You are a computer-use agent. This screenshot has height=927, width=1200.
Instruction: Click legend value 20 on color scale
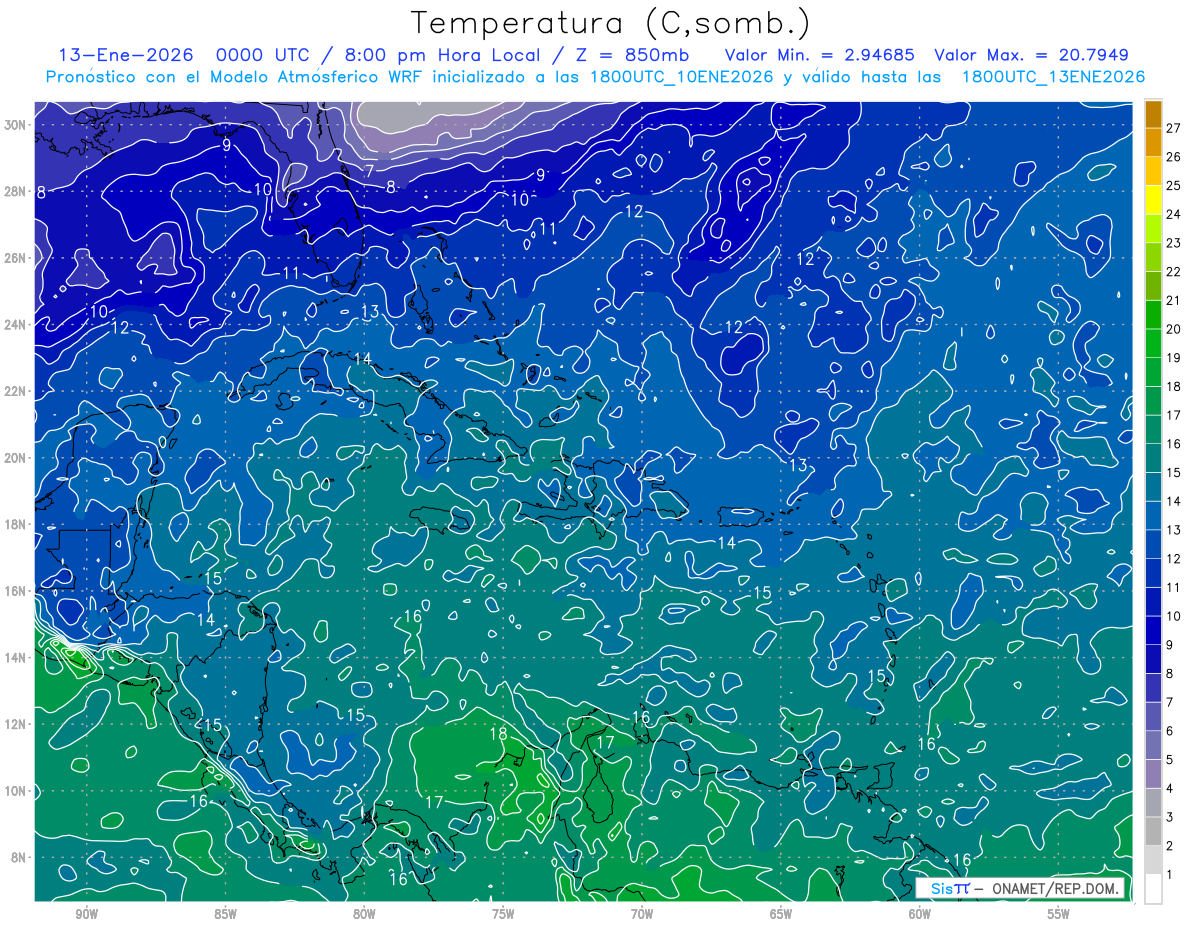1174,329
